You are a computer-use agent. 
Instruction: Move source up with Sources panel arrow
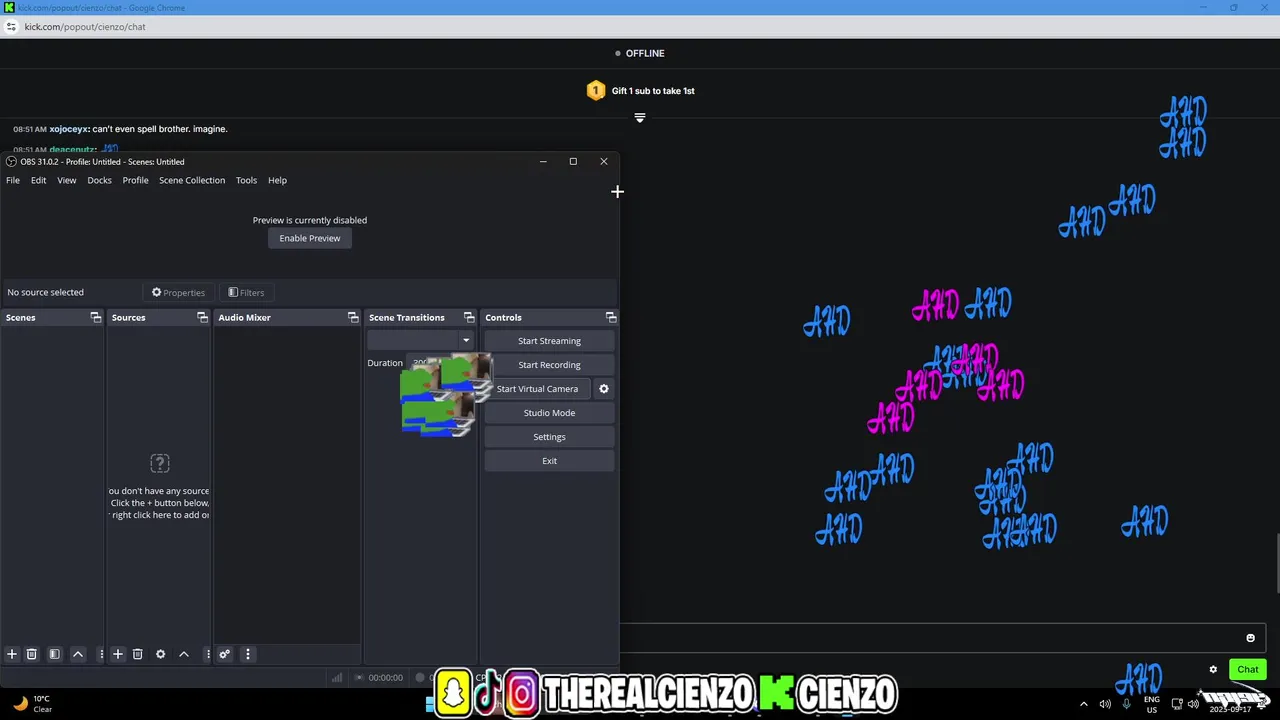[184, 654]
